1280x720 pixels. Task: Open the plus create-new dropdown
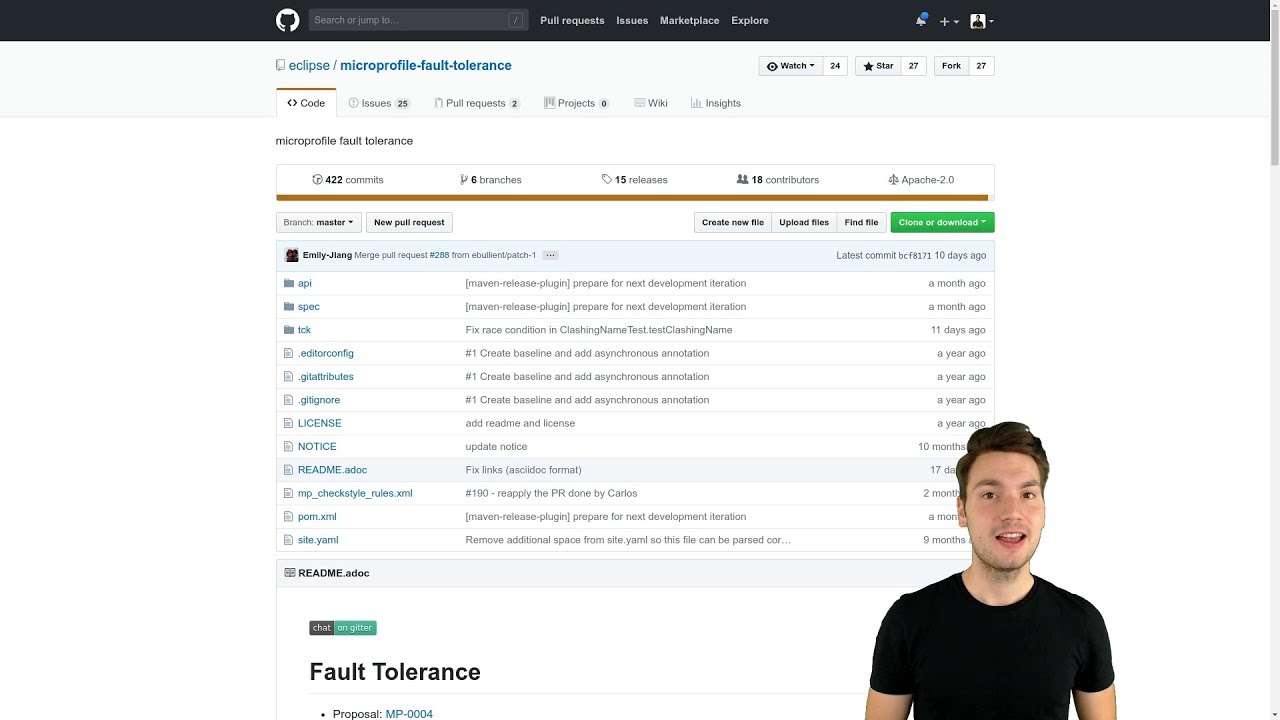click(x=949, y=21)
